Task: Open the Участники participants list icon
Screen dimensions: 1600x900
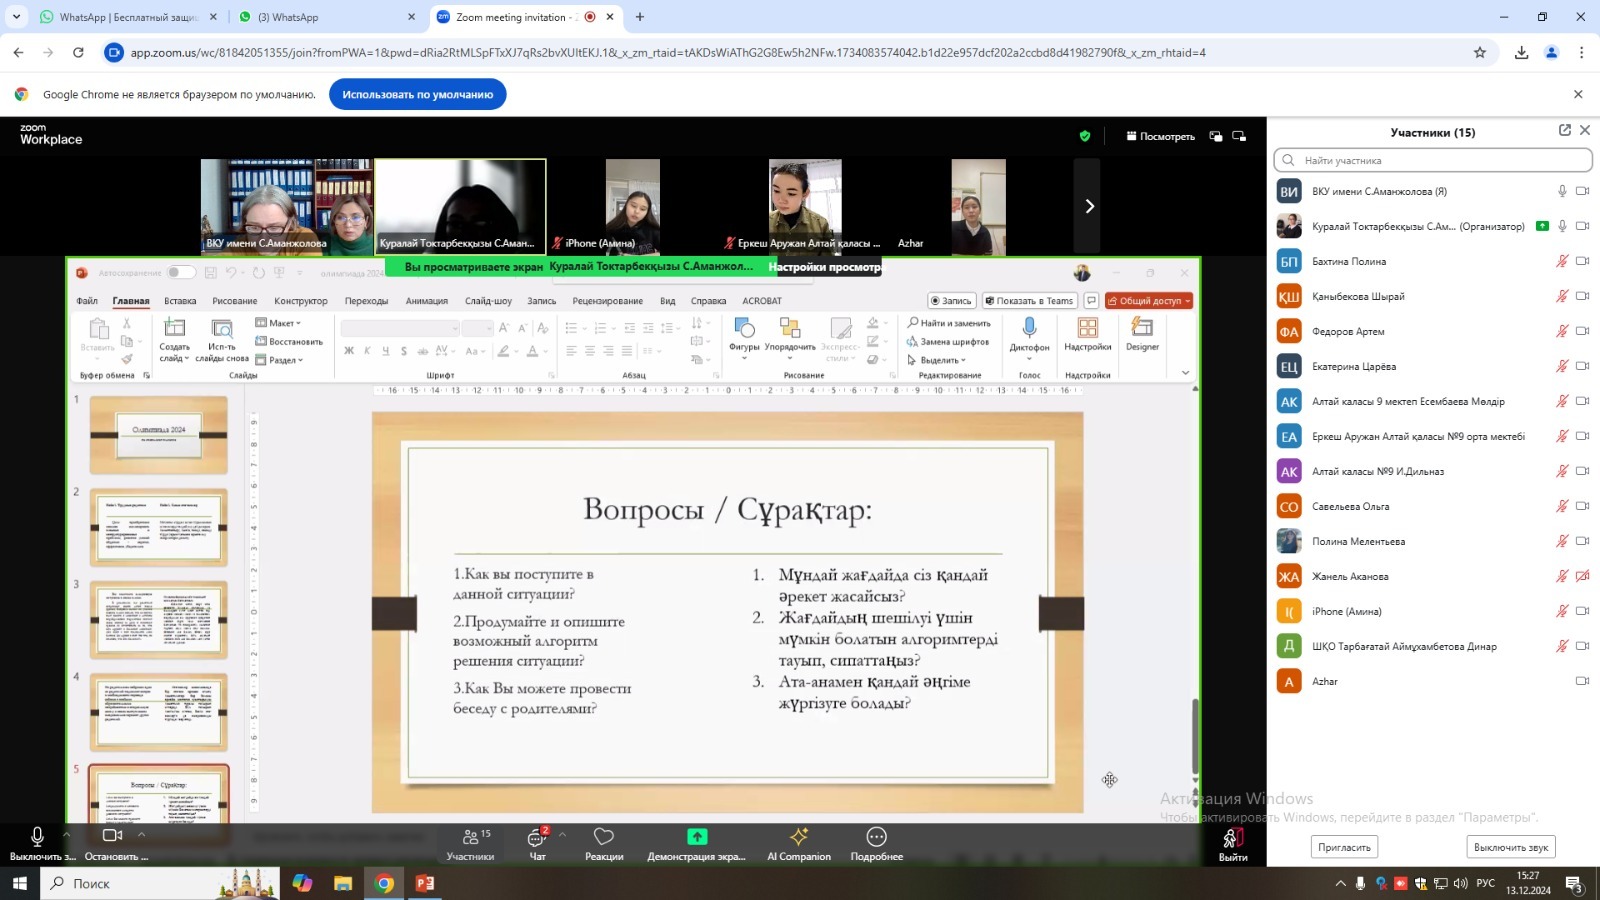Action: click(x=470, y=842)
